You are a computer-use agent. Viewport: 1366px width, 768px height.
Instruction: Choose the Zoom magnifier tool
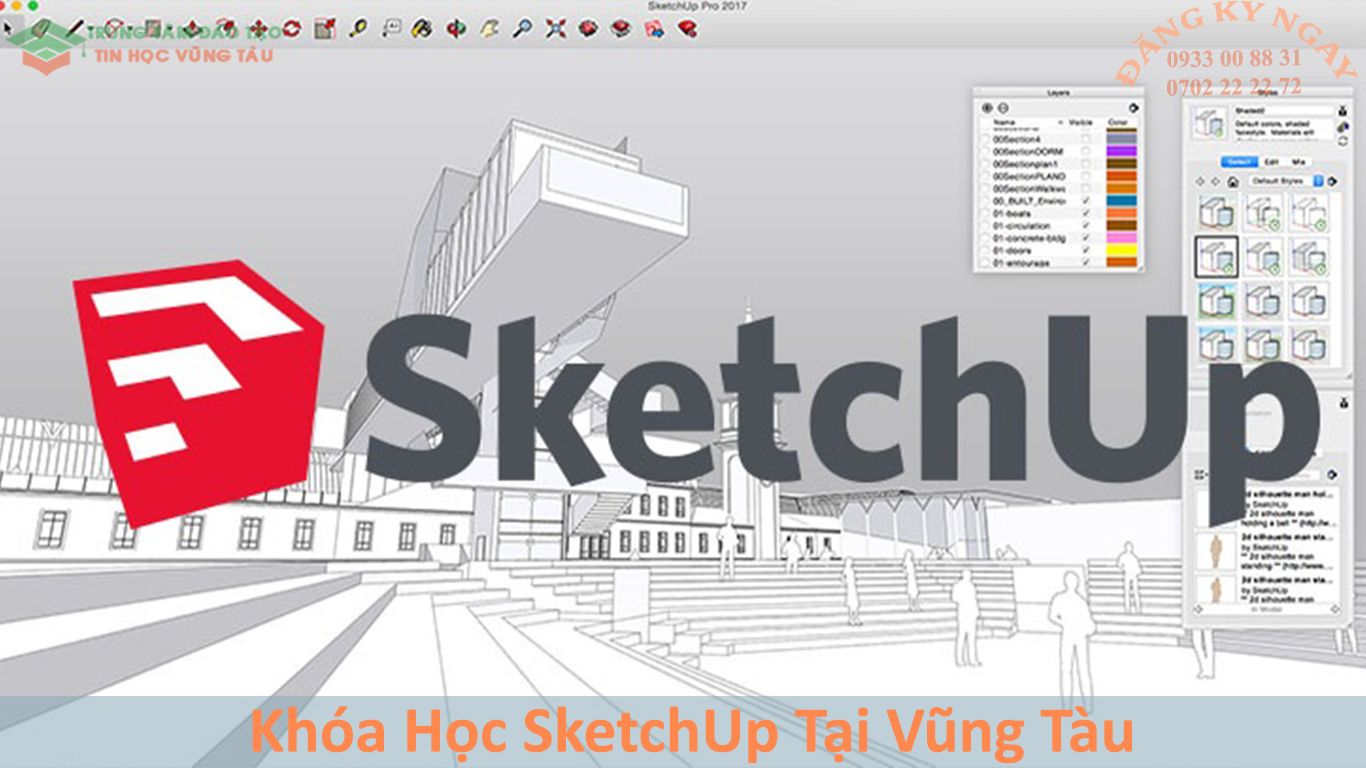pyautogui.click(x=522, y=28)
